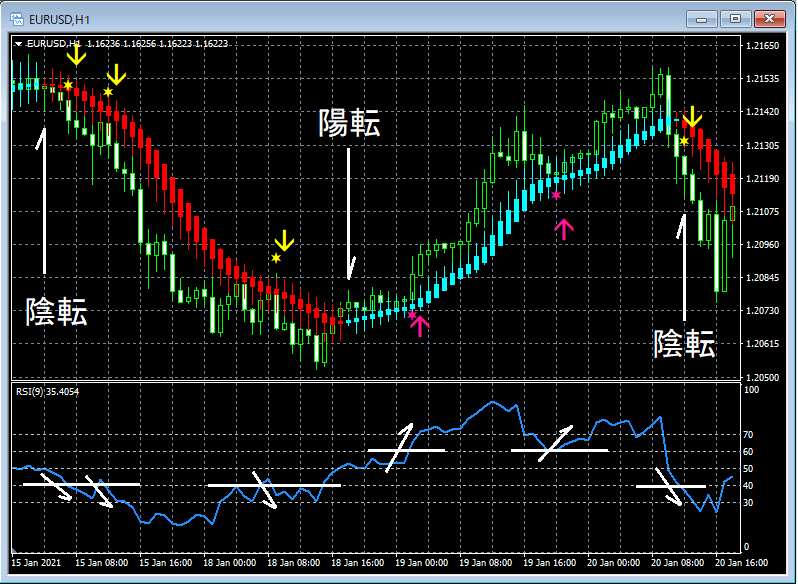
Task: Click the EURUSD,H1 title bar text
Action: (60, 20)
